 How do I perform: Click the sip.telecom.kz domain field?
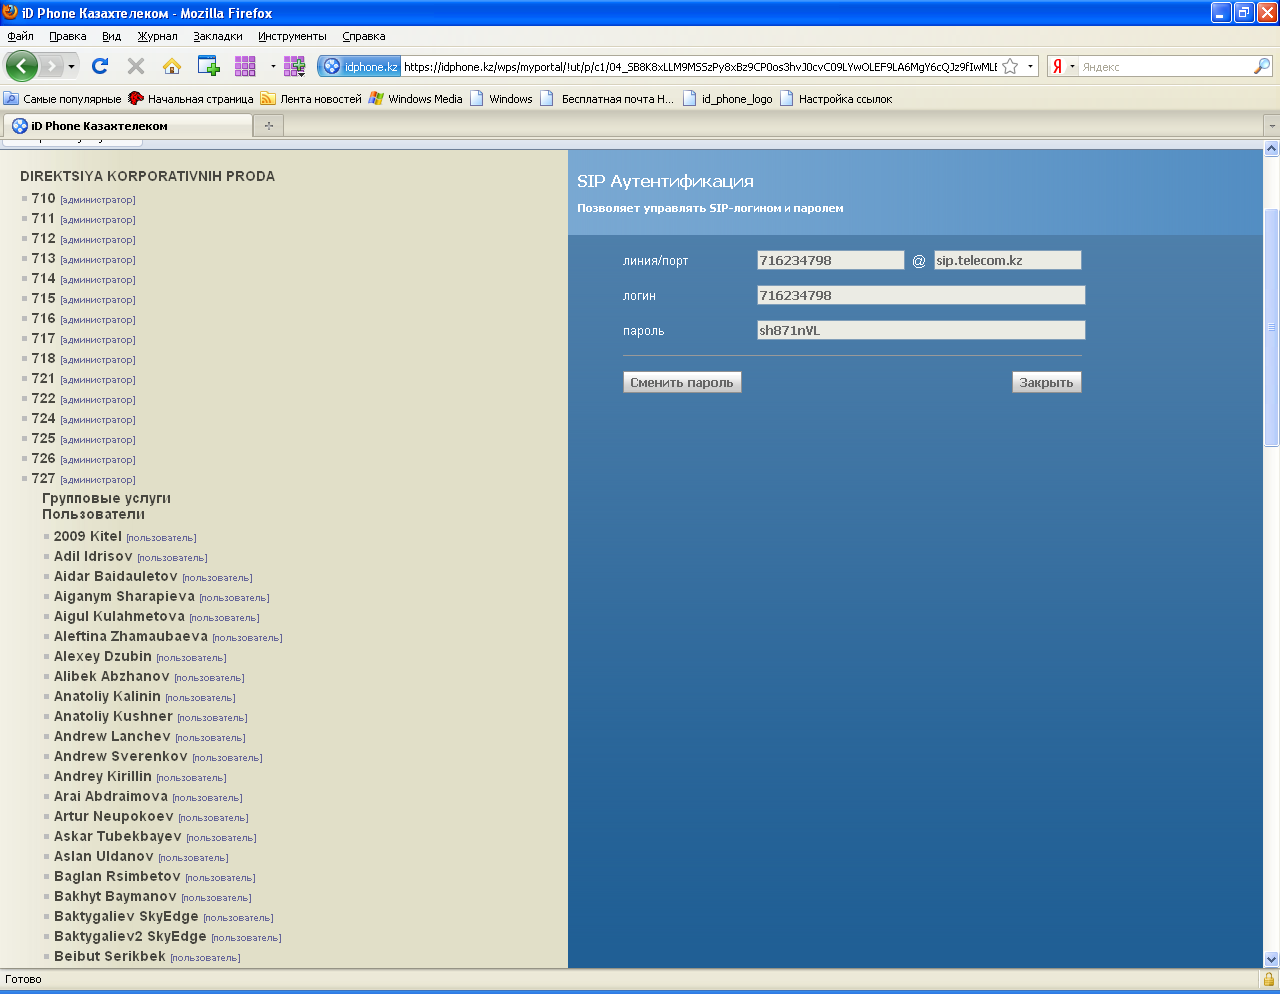(1008, 260)
